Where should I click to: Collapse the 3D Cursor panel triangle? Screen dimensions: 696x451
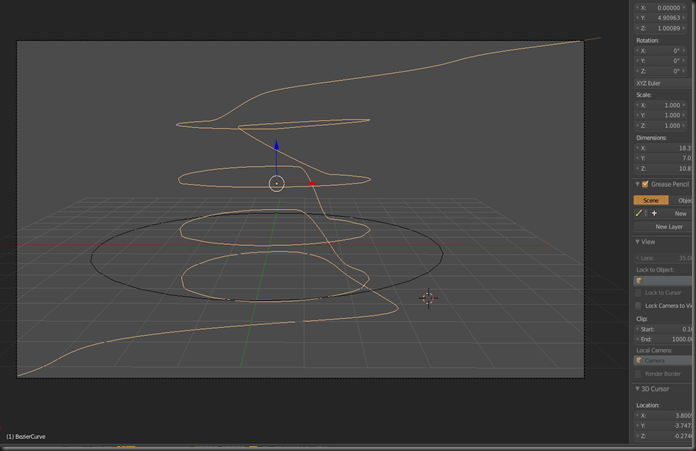coord(637,389)
